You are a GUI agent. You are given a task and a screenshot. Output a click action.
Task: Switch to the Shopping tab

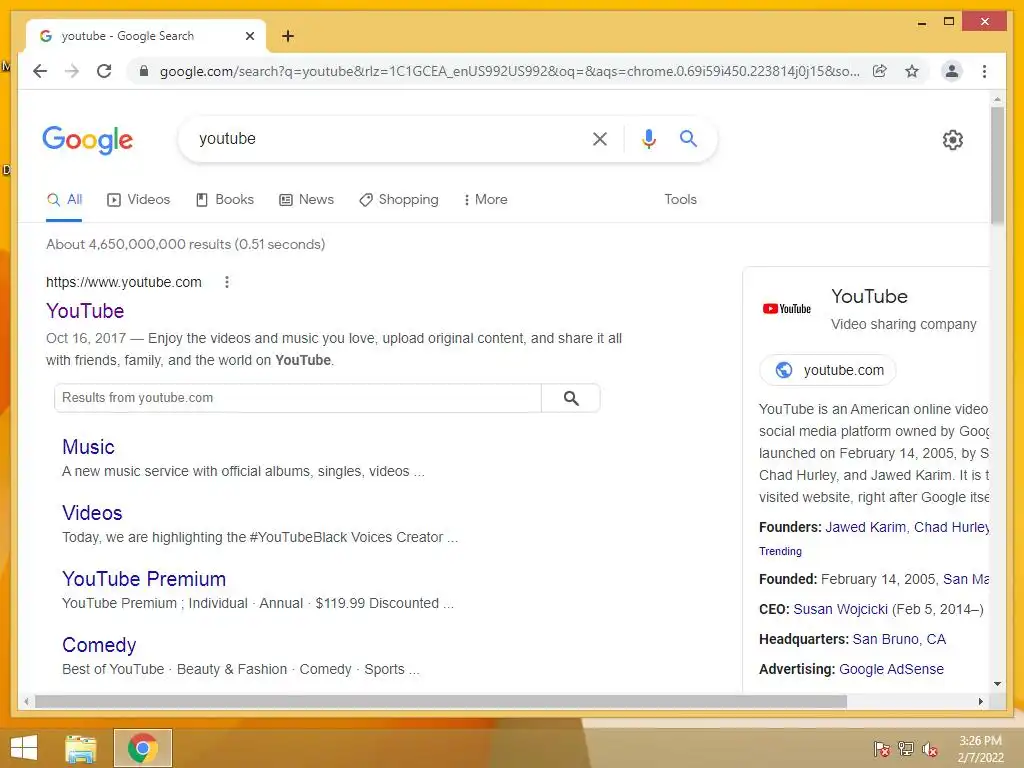tap(399, 200)
